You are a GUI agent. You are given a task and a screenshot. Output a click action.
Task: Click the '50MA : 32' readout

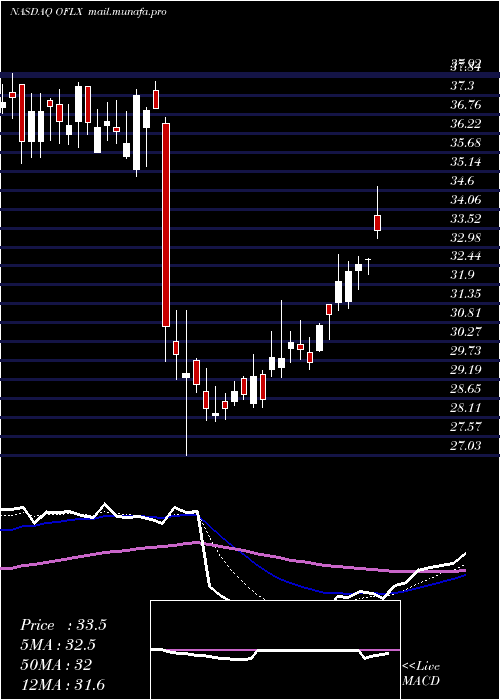(x=56, y=665)
